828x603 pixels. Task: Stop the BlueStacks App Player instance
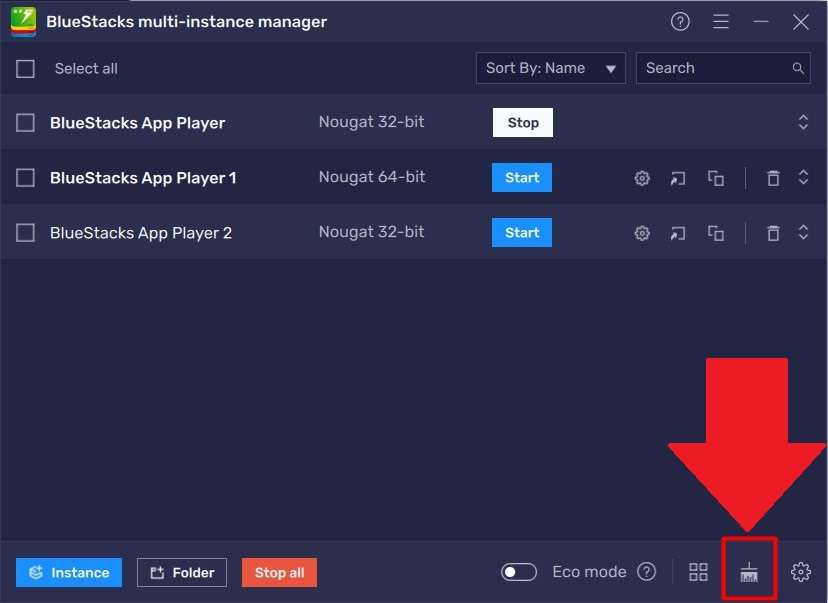tap(523, 123)
